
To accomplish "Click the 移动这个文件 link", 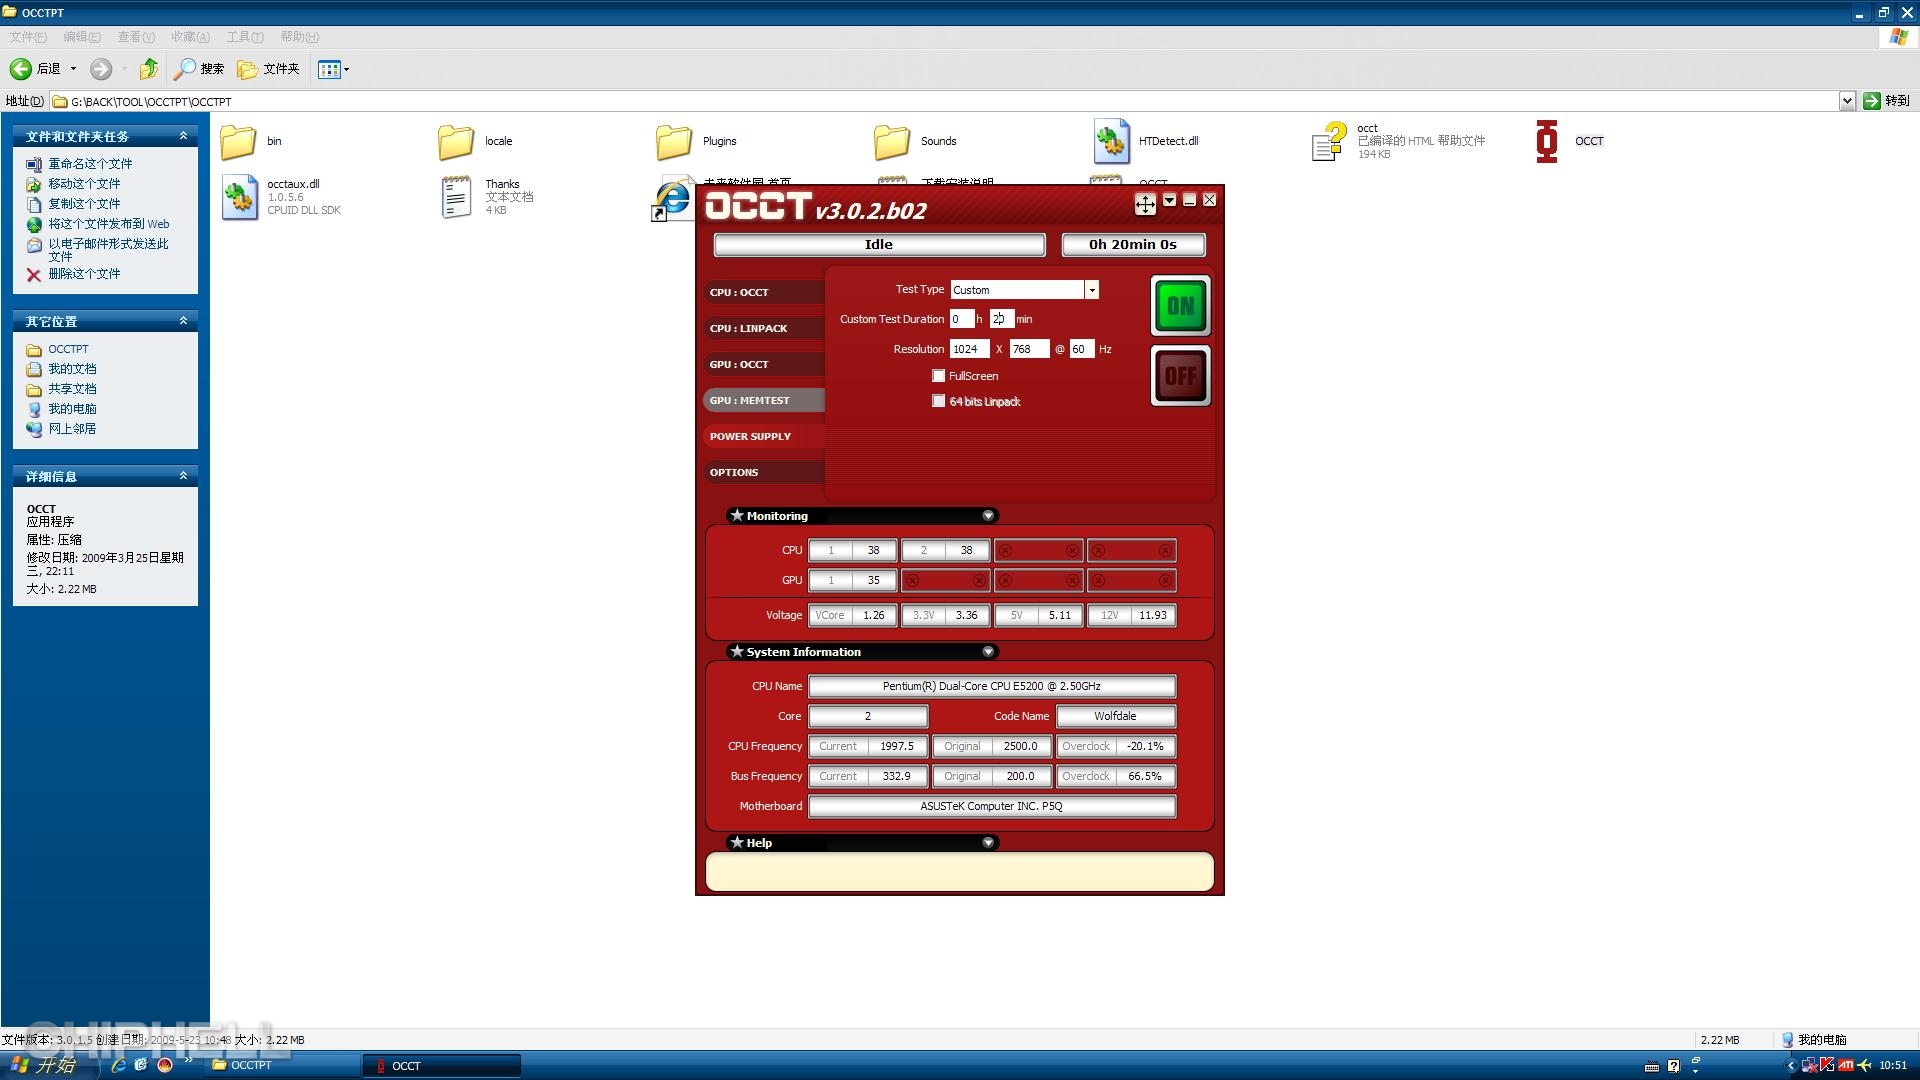I will [x=84, y=184].
